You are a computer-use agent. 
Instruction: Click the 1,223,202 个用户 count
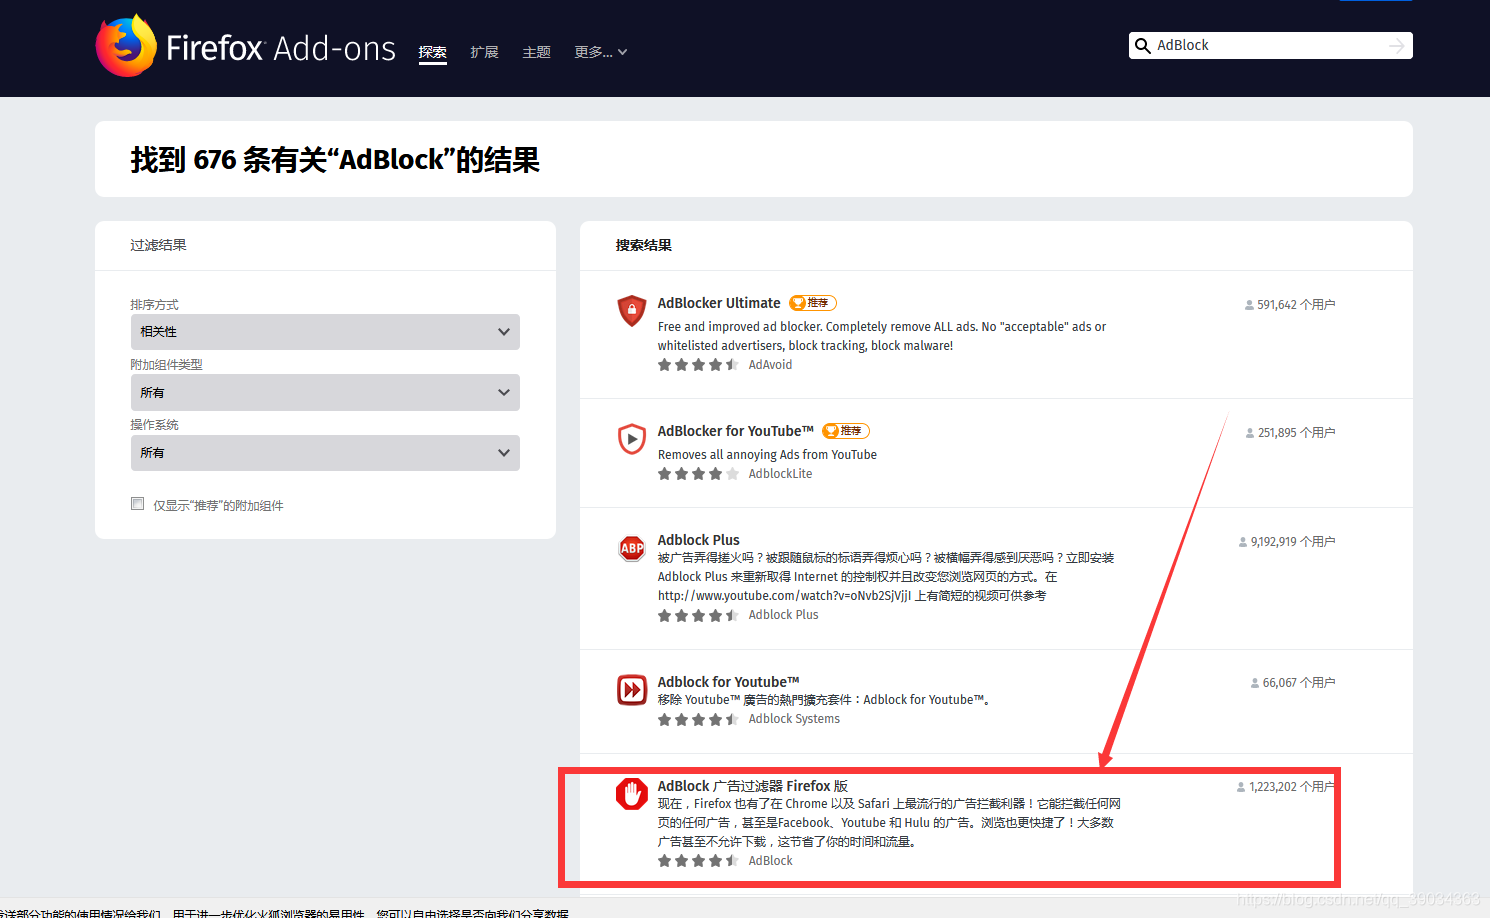click(x=1286, y=787)
